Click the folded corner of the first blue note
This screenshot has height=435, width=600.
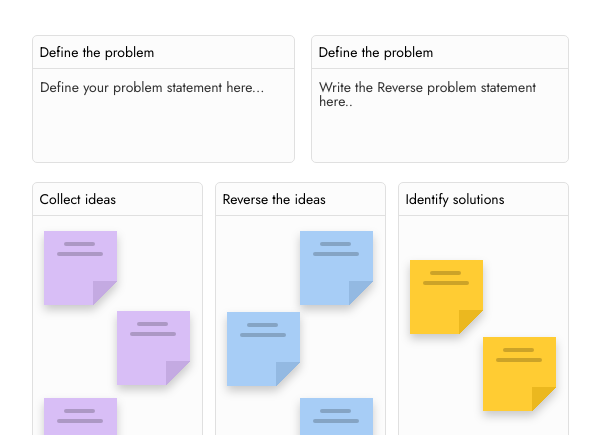[363, 295]
